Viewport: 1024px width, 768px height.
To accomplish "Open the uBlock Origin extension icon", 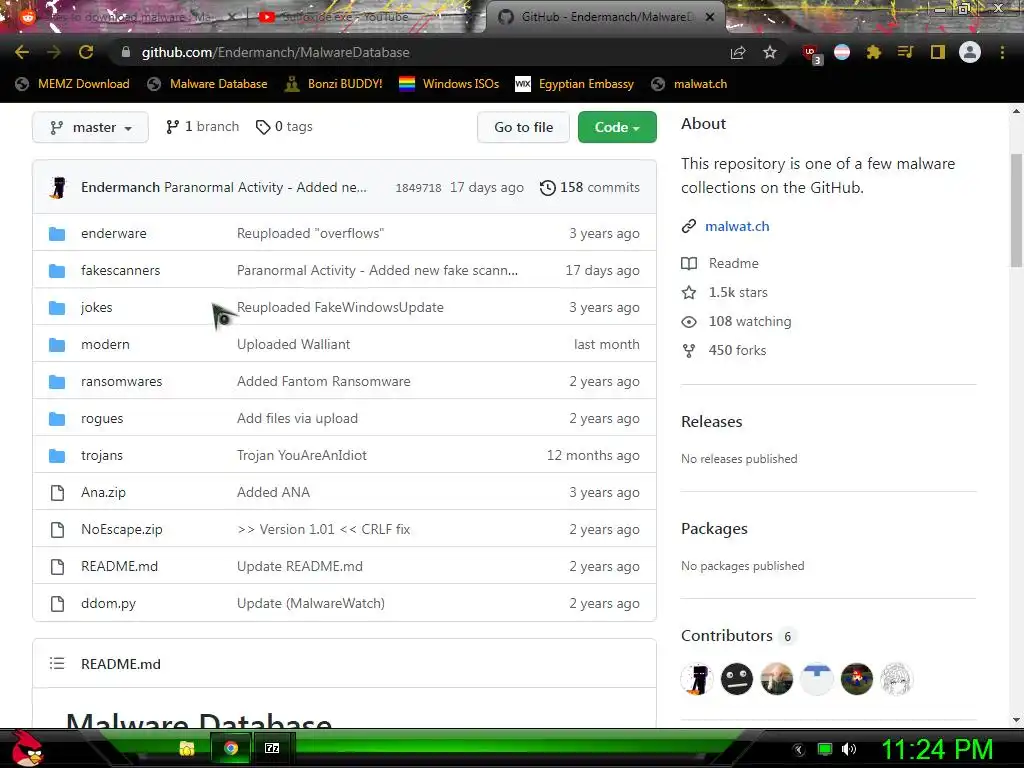I will (x=811, y=54).
